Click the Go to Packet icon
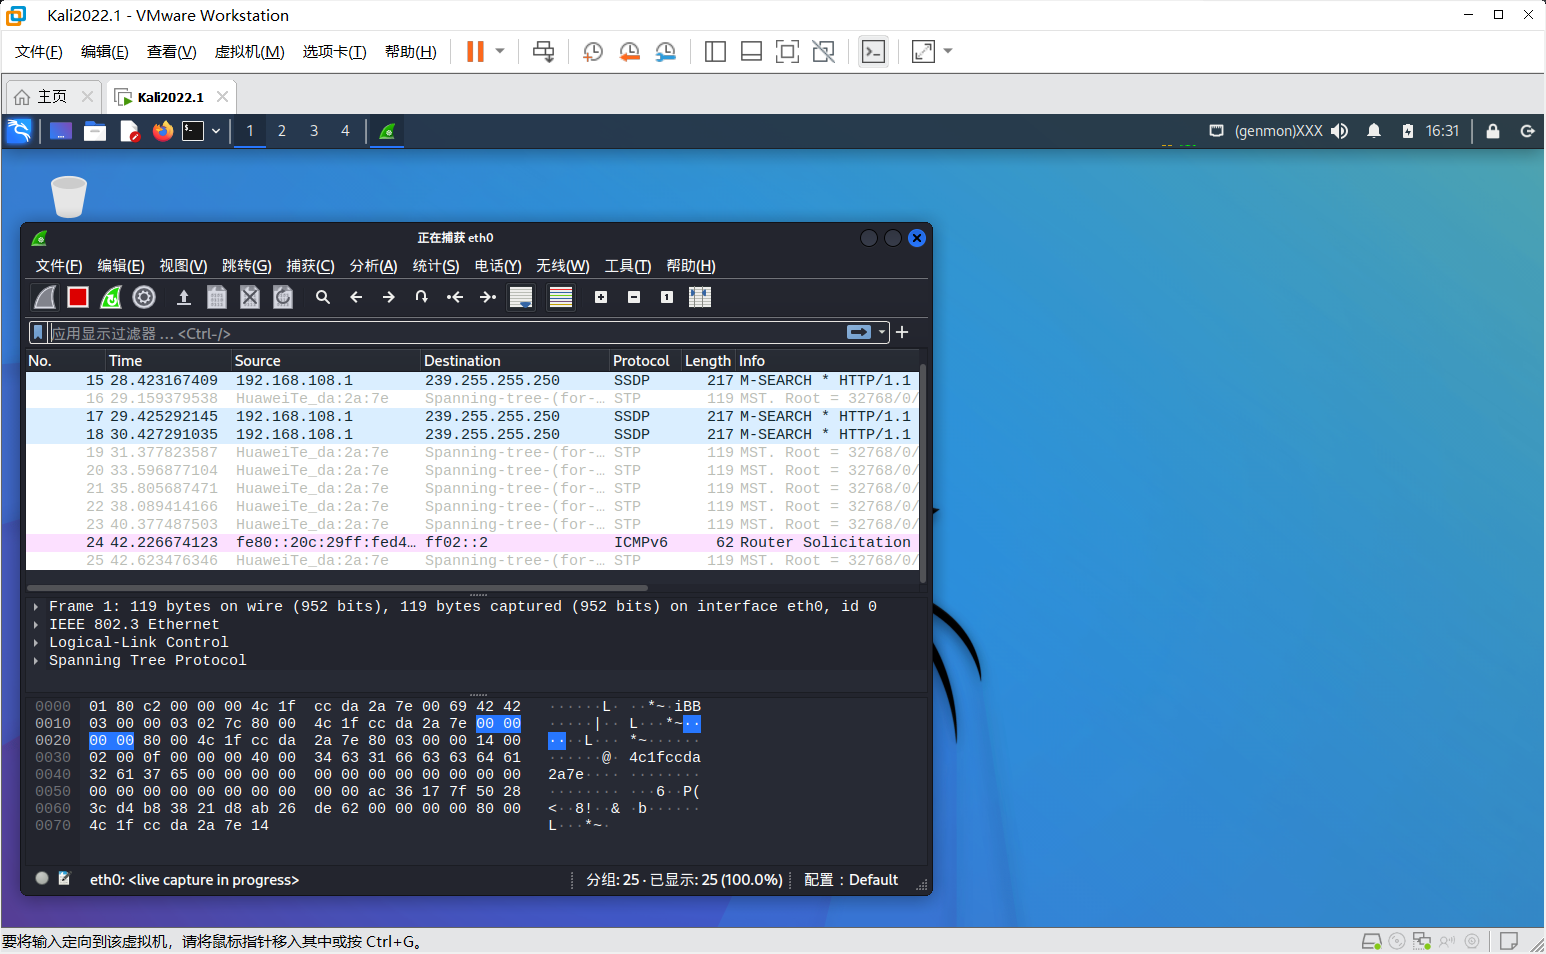The height and width of the screenshot is (954, 1546). coord(421,297)
